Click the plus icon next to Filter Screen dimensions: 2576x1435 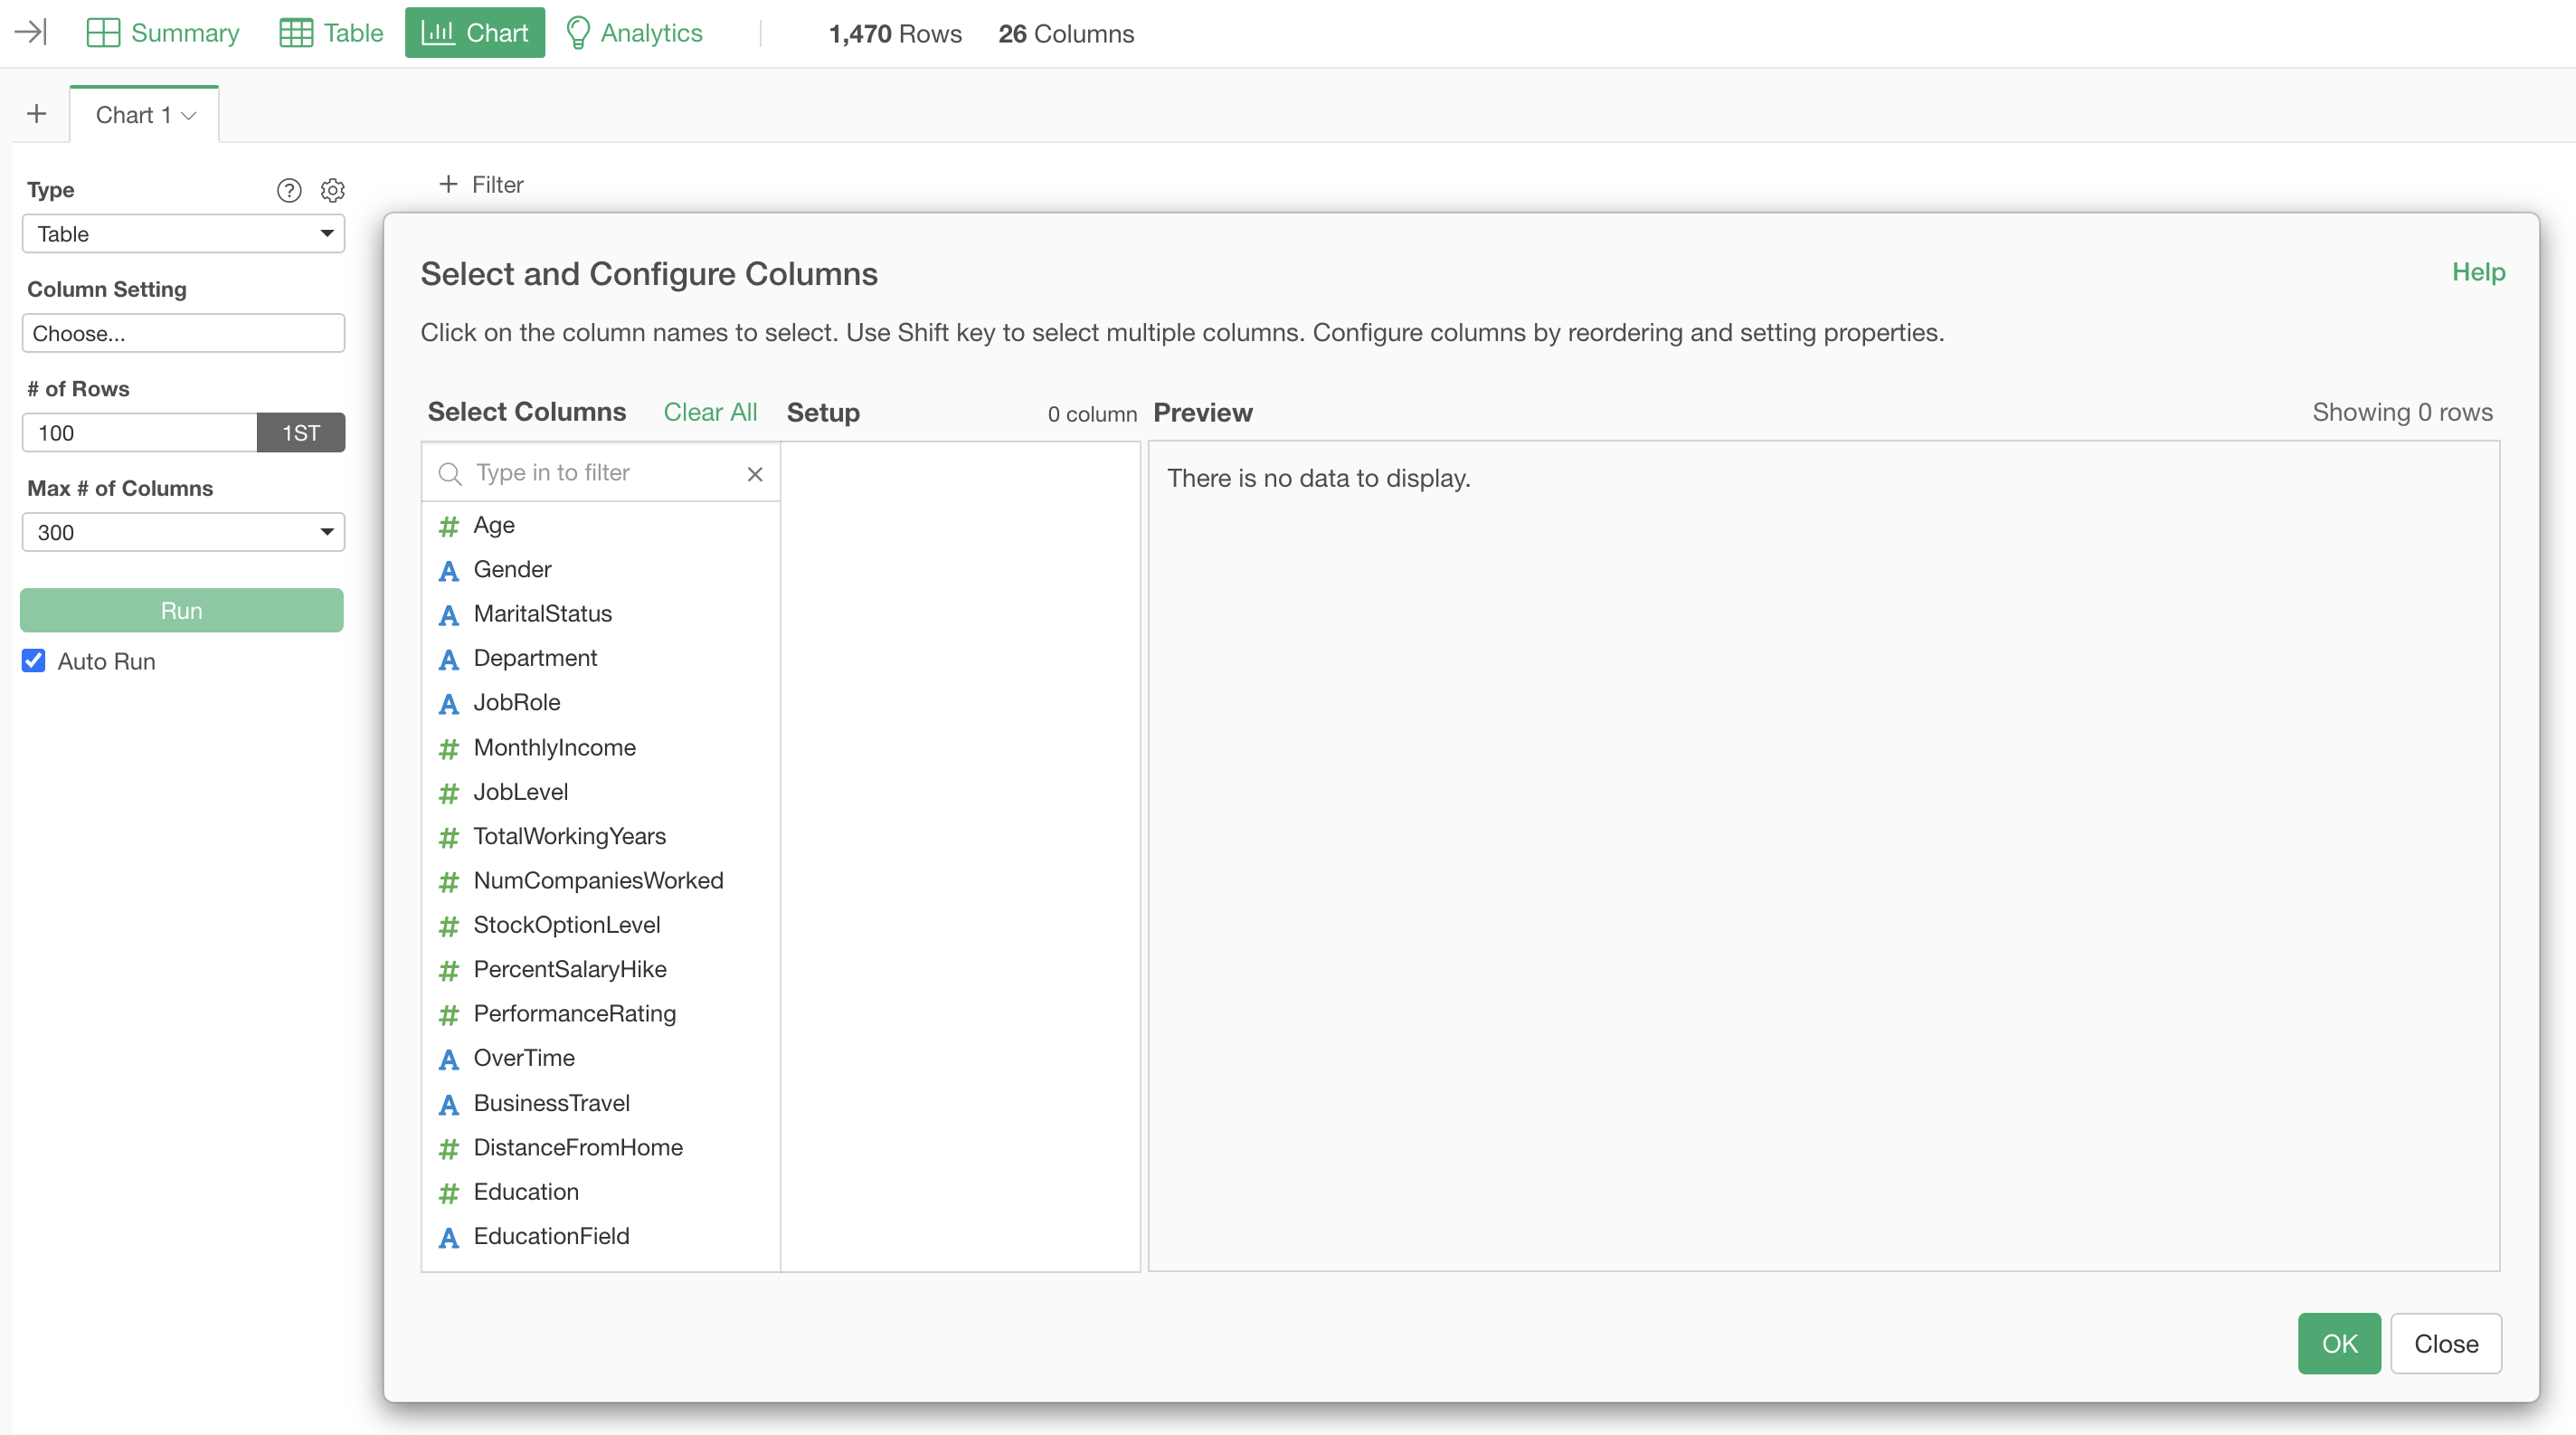448,184
